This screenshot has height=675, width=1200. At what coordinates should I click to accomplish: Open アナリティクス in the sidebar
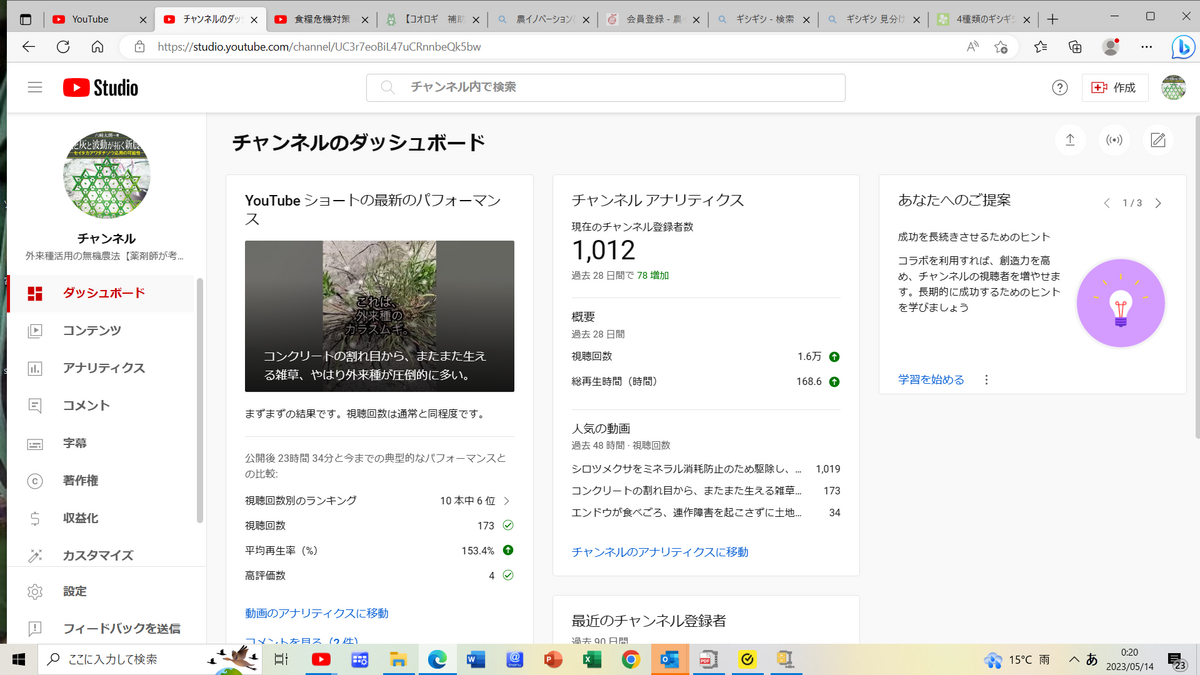click(101, 368)
